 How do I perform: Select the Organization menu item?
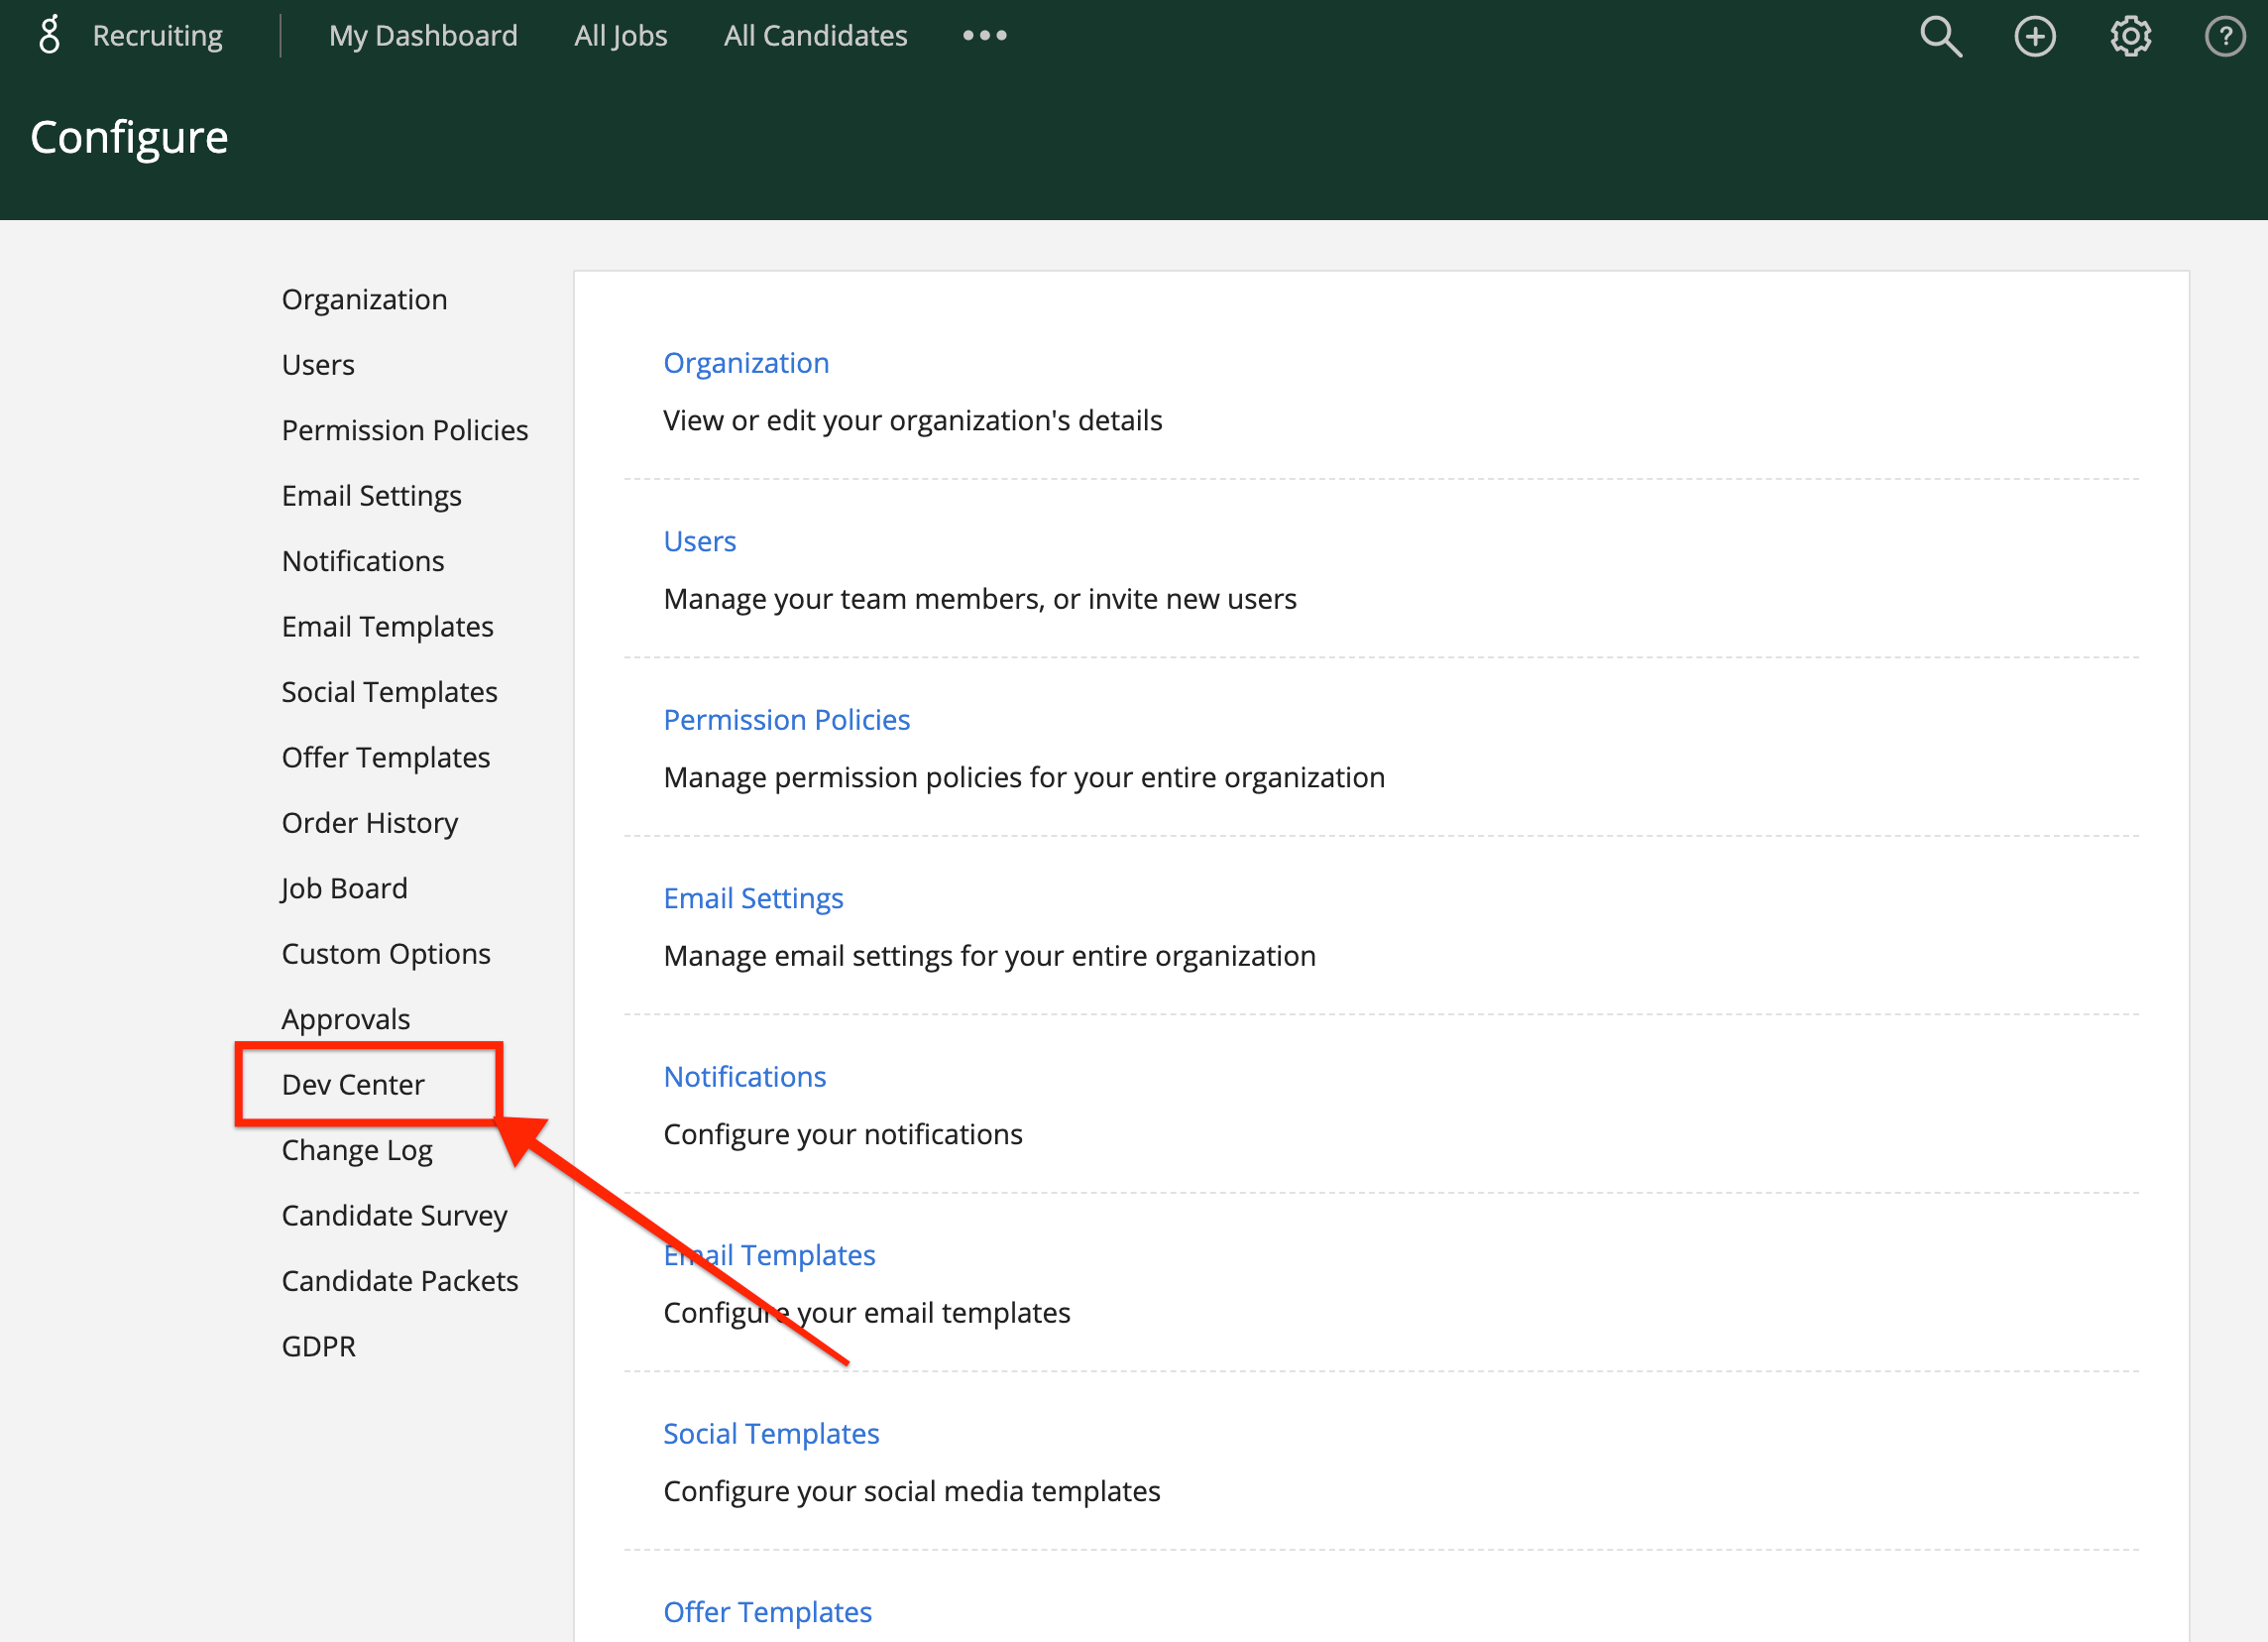click(366, 297)
